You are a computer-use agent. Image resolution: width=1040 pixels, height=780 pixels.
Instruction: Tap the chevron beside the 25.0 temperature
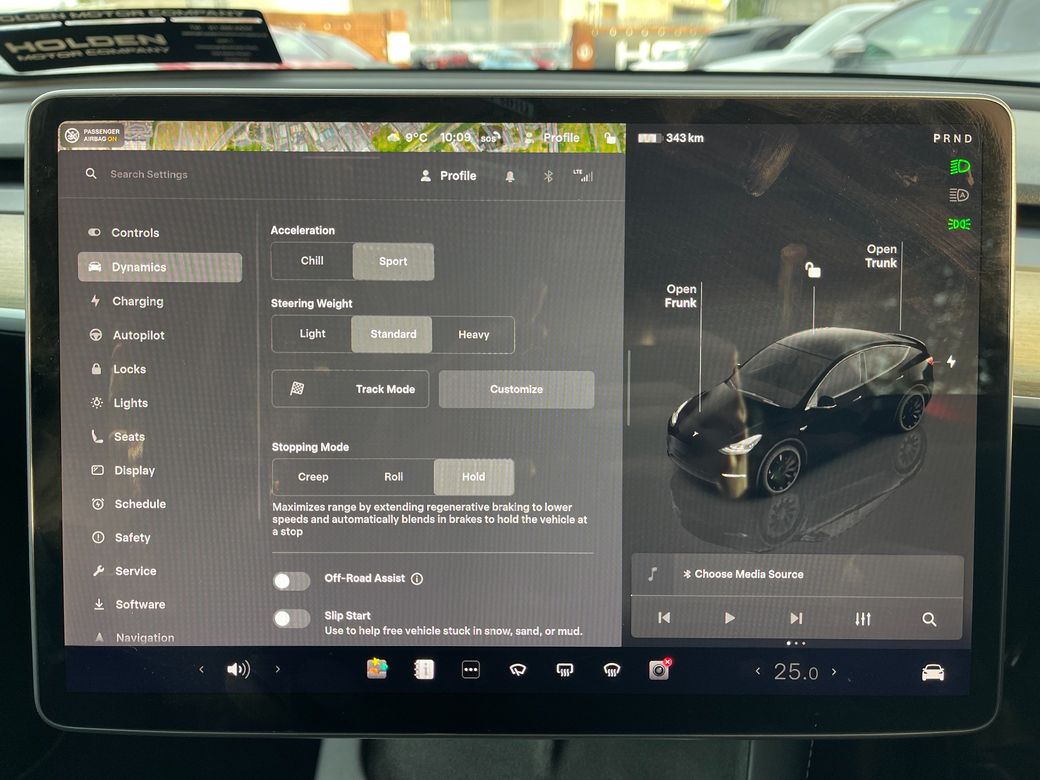coord(837,671)
